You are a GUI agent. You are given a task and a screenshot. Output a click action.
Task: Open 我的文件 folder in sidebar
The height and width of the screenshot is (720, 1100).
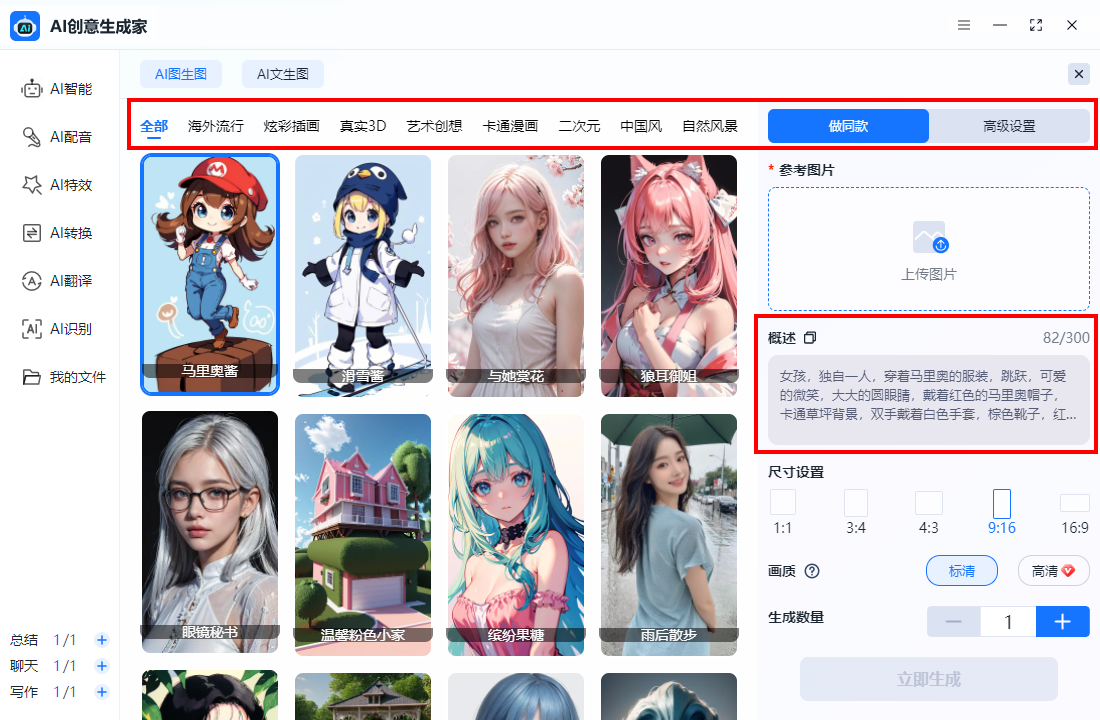click(x=65, y=378)
